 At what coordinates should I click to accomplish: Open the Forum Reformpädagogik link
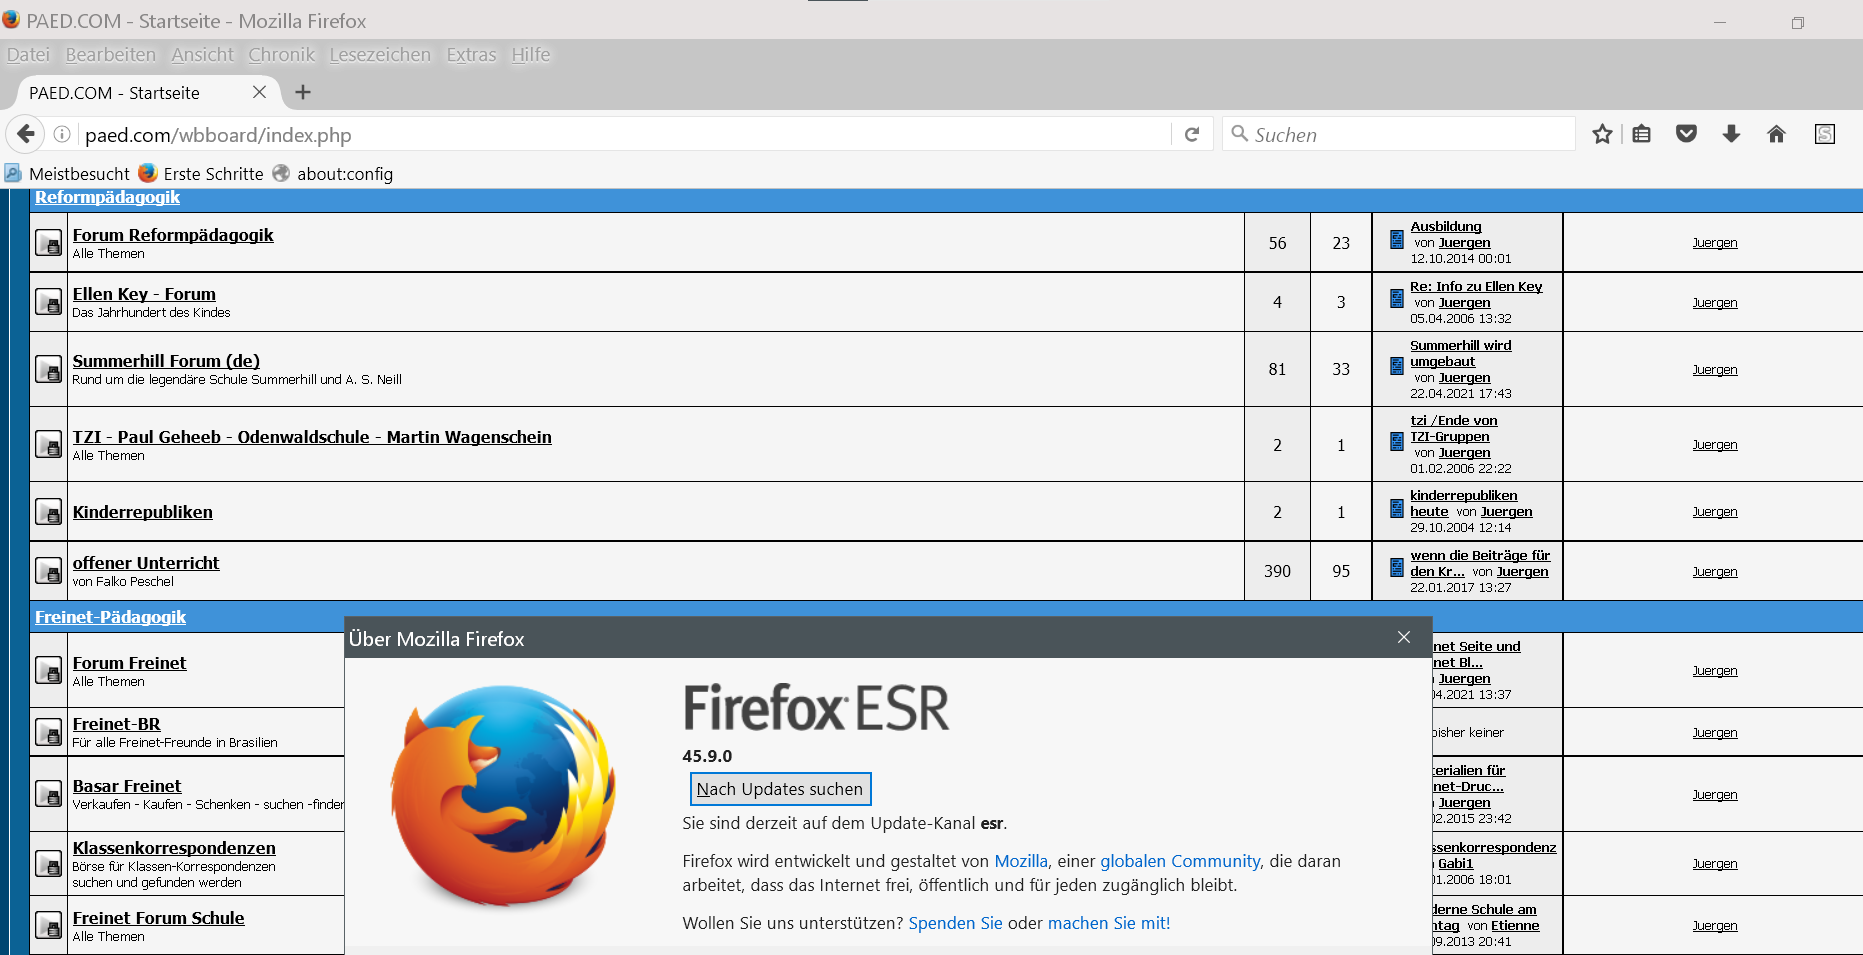click(x=173, y=235)
